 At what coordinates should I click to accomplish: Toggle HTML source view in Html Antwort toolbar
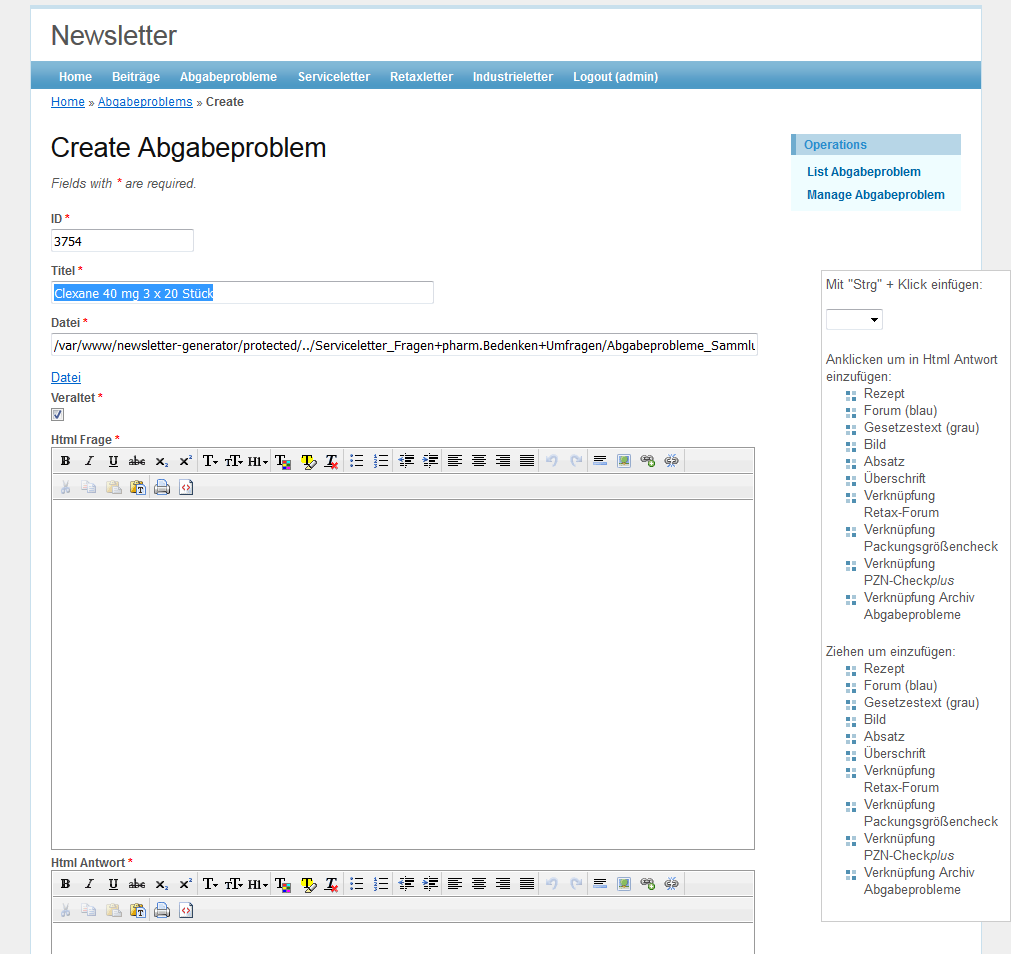tap(186, 911)
